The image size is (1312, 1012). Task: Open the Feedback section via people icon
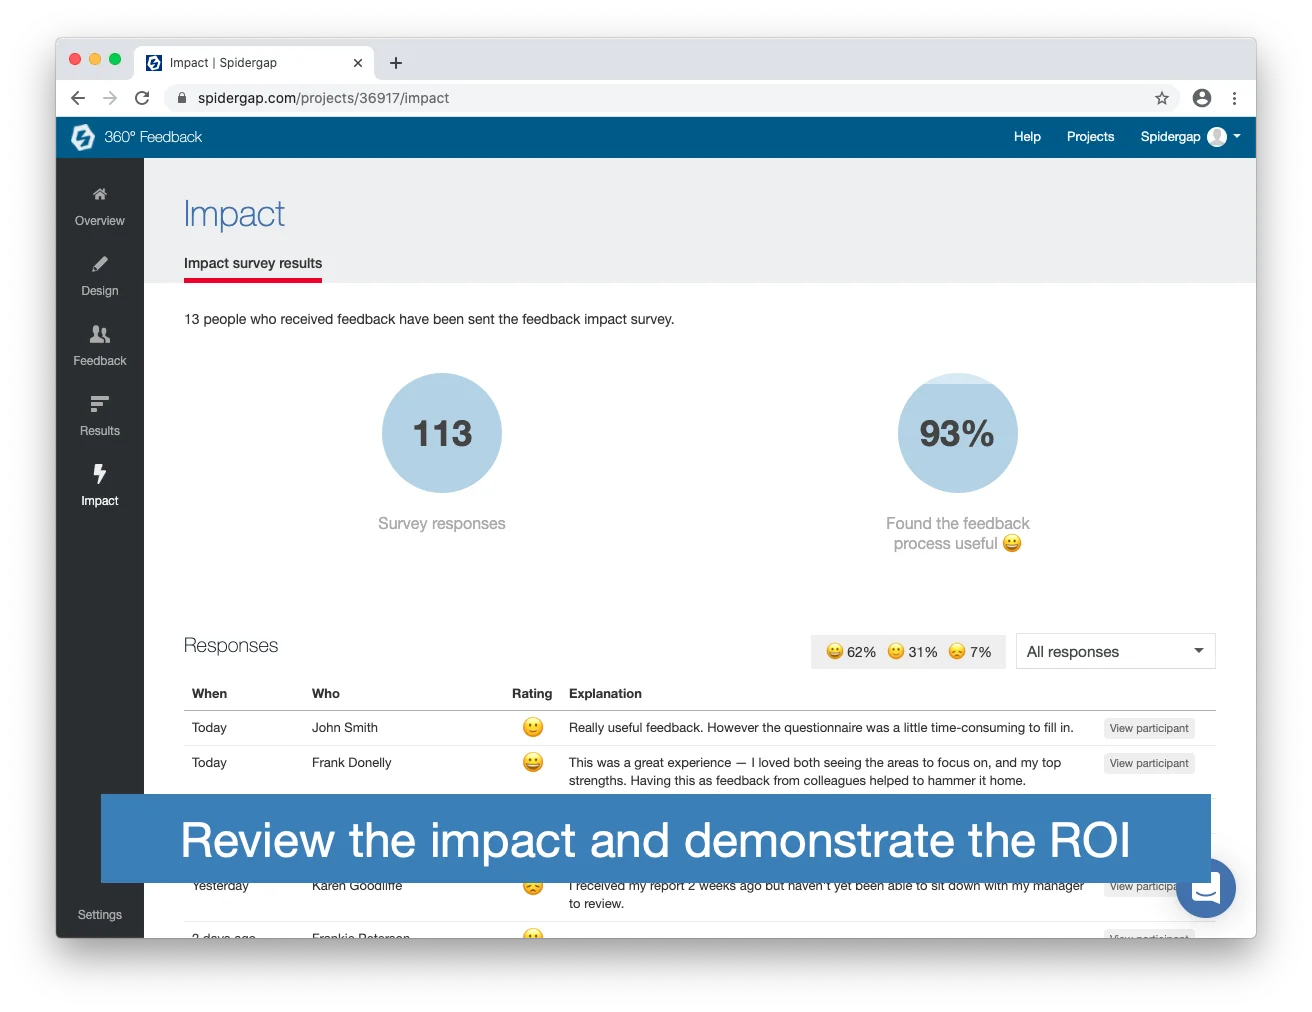98,333
